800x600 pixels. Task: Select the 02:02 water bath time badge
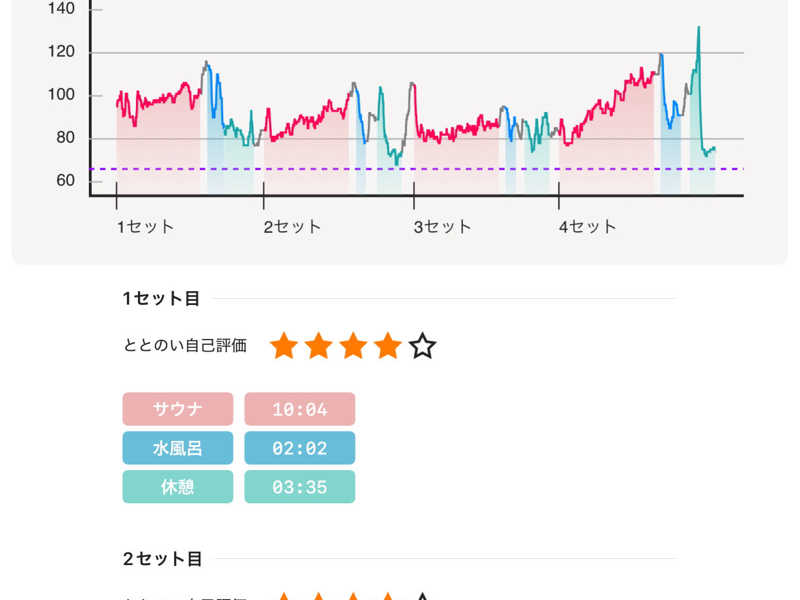point(300,448)
